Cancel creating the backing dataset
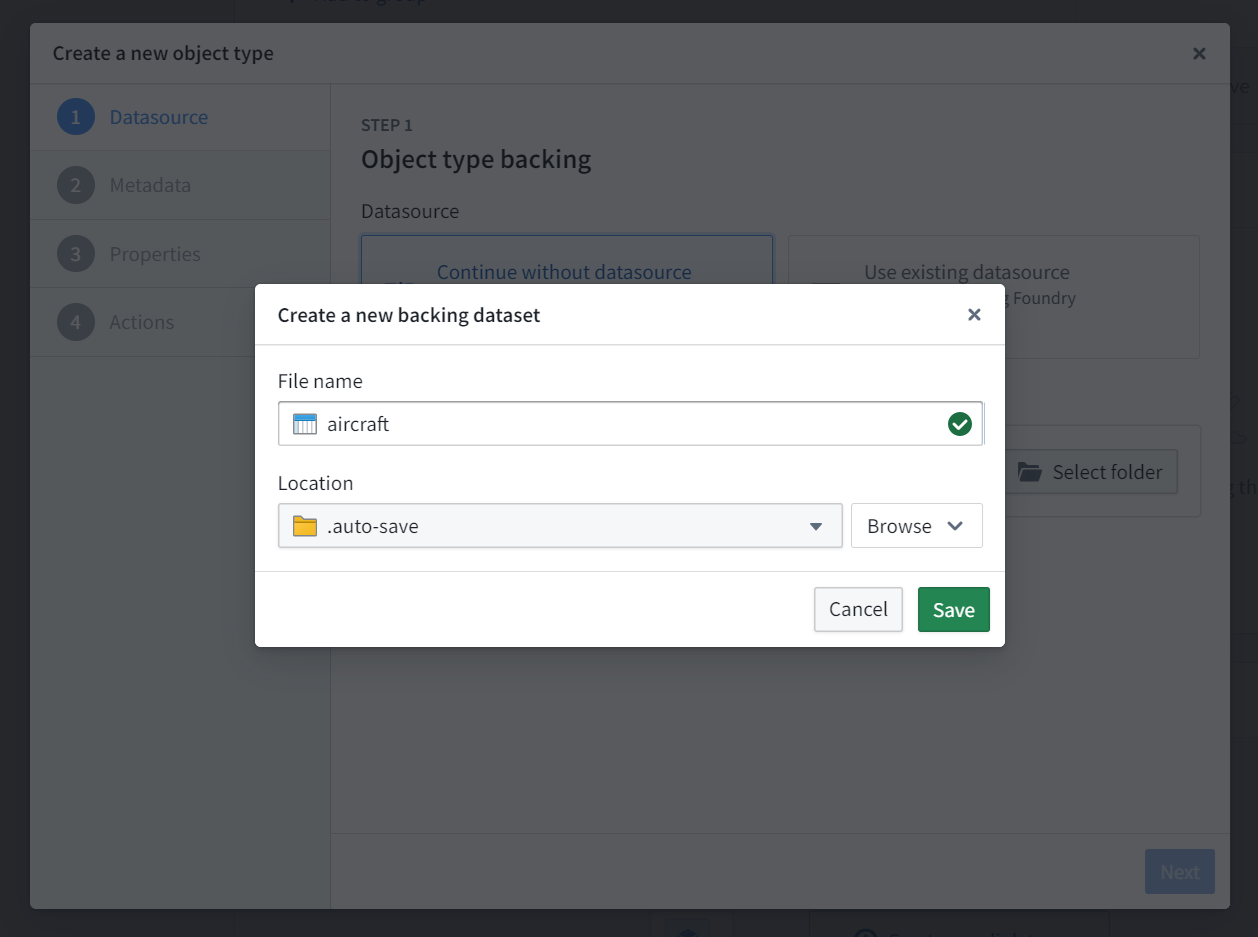1258x937 pixels. 858,609
